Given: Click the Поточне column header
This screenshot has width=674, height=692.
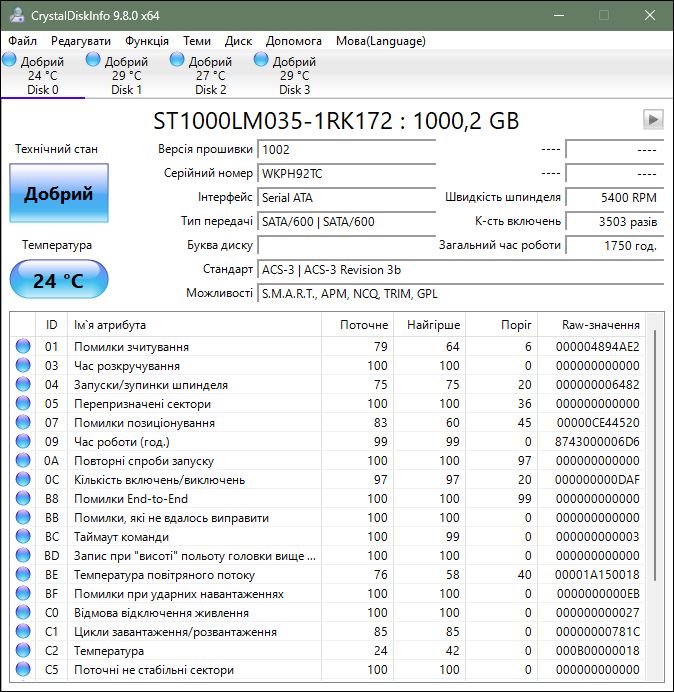Looking at the screenshot, I should point(358,325).
